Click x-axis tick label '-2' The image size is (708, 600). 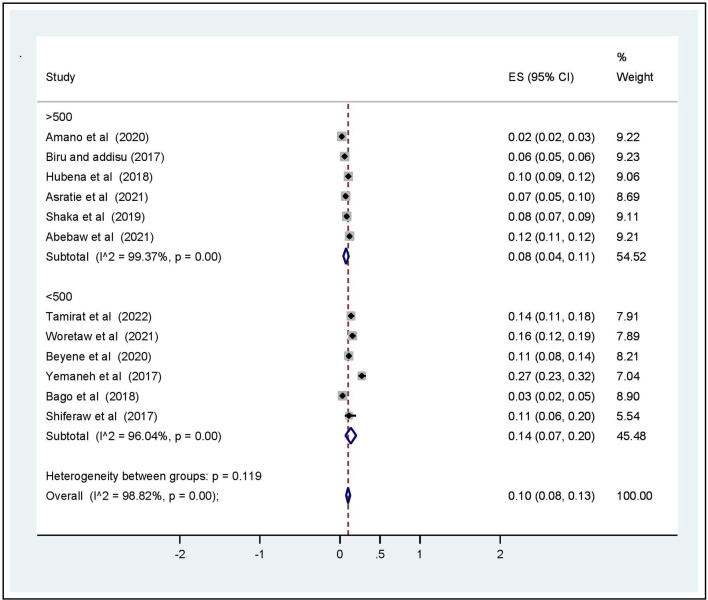tap(180, 554)
